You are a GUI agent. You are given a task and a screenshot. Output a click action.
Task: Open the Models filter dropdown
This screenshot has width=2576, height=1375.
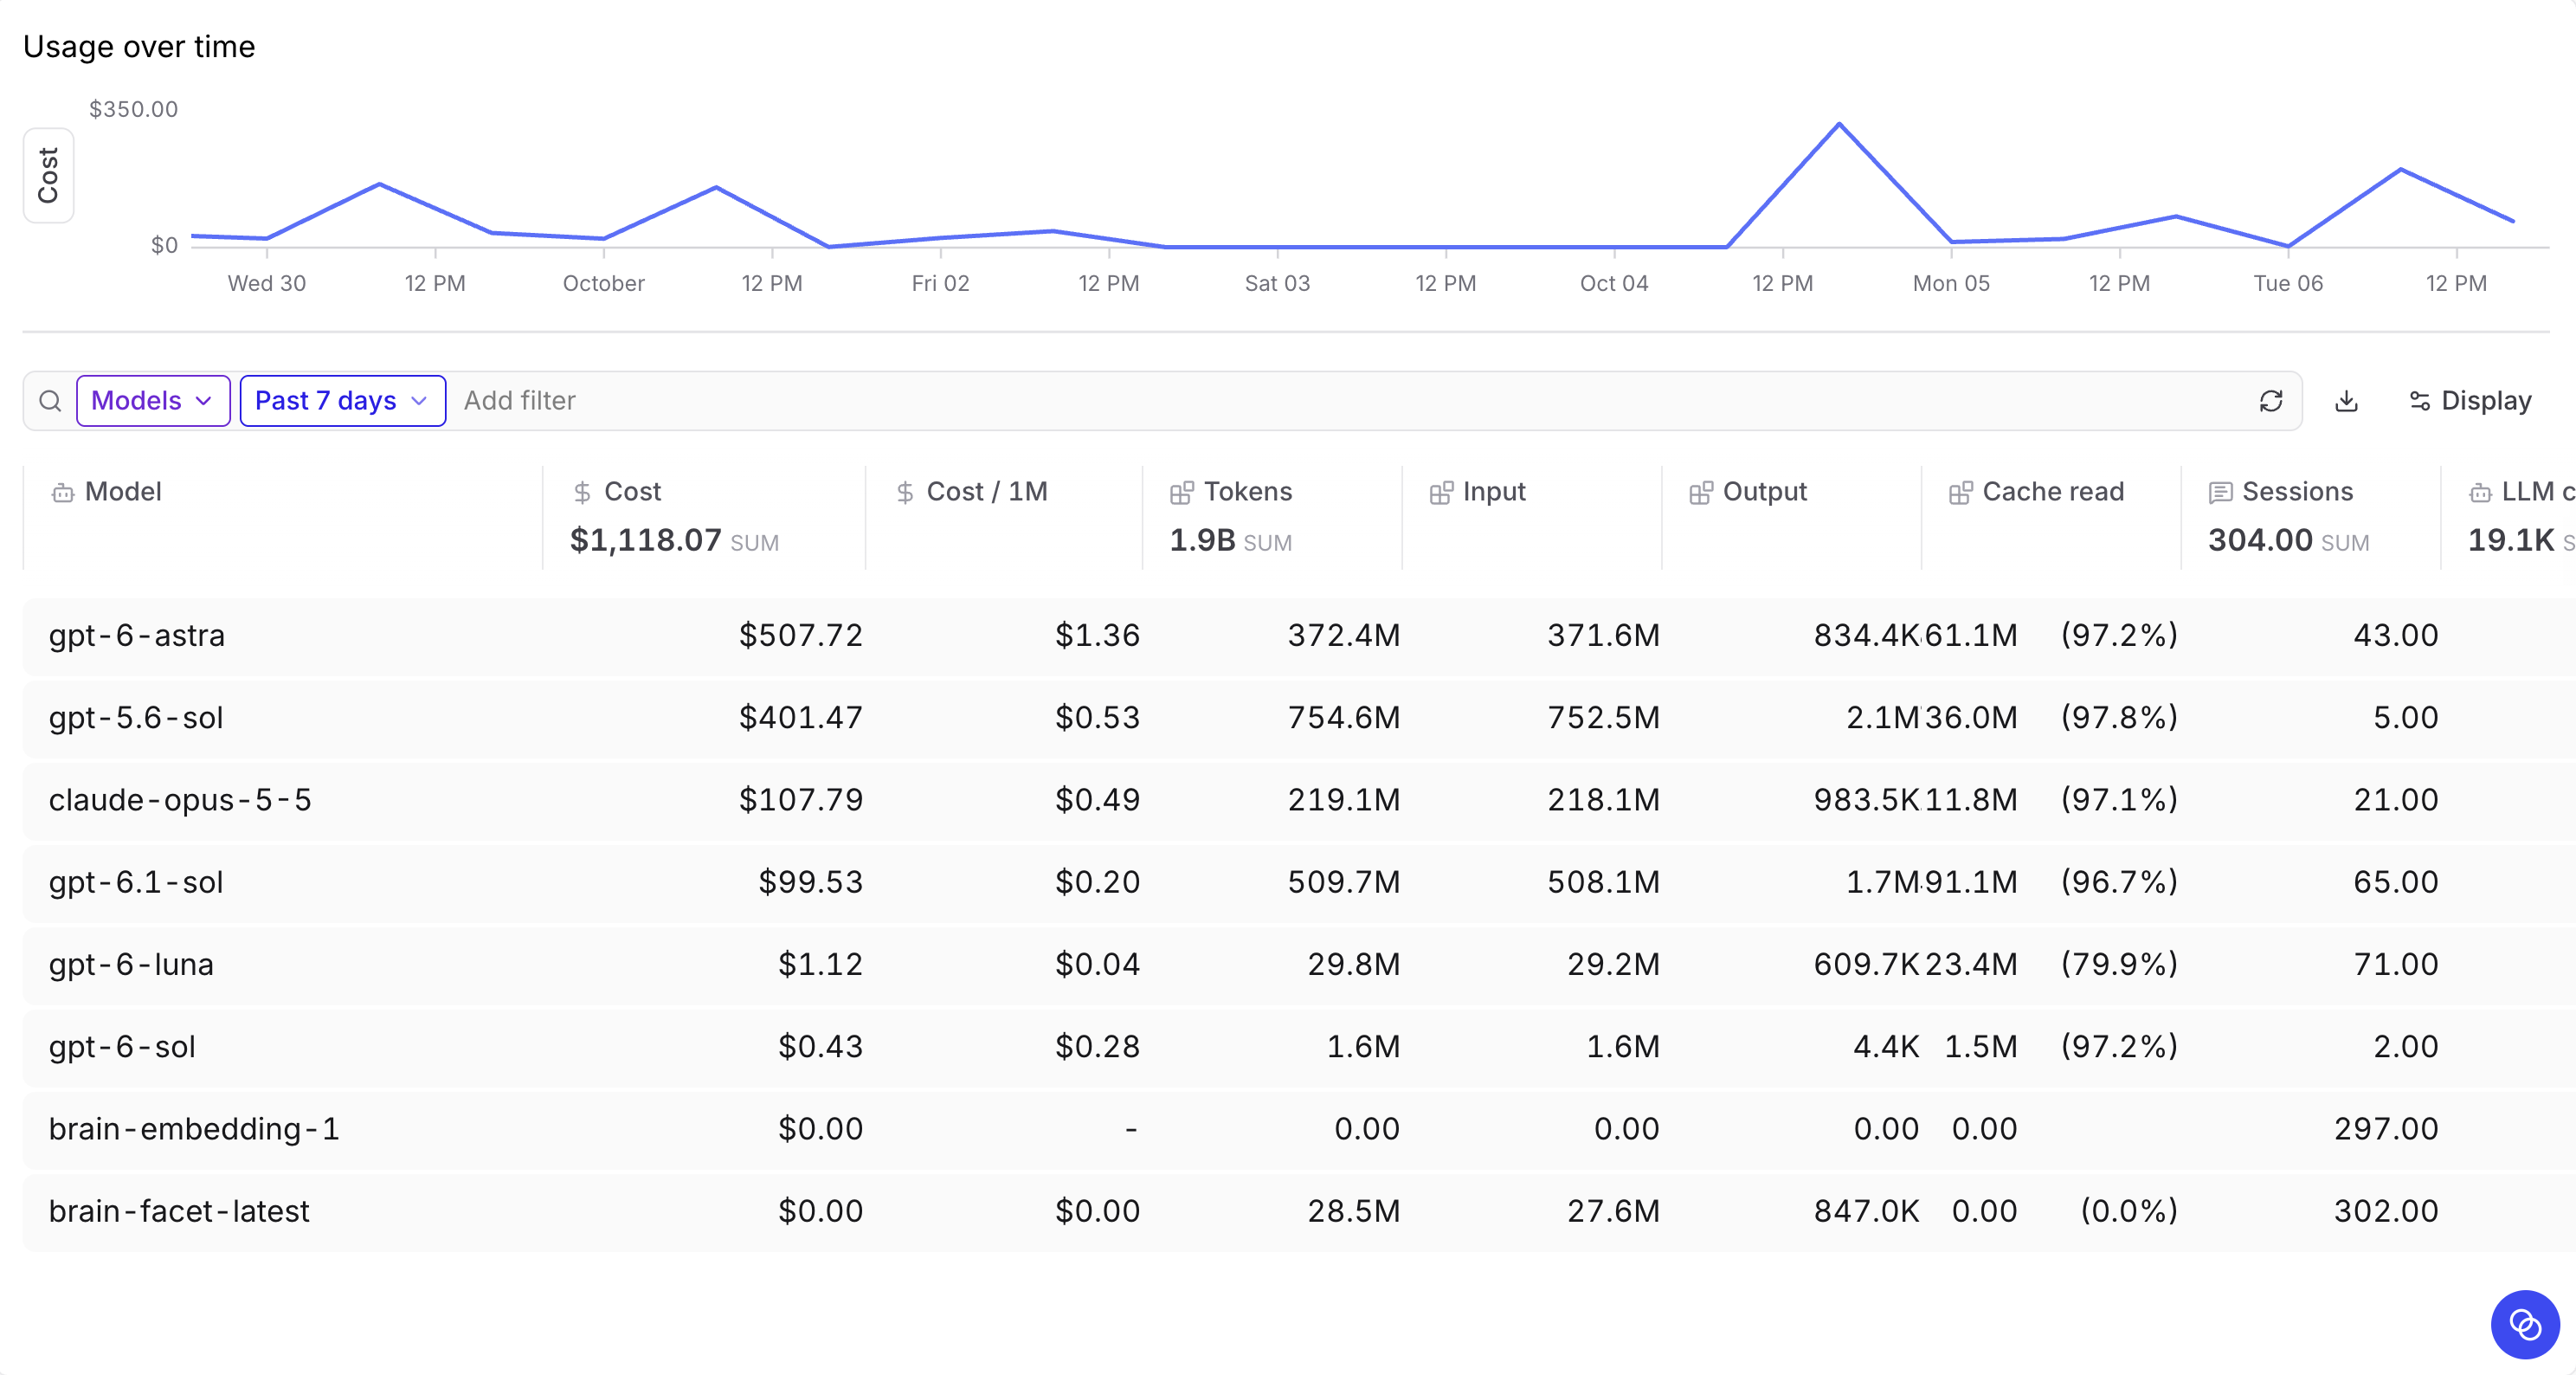[x=153, y=401]
